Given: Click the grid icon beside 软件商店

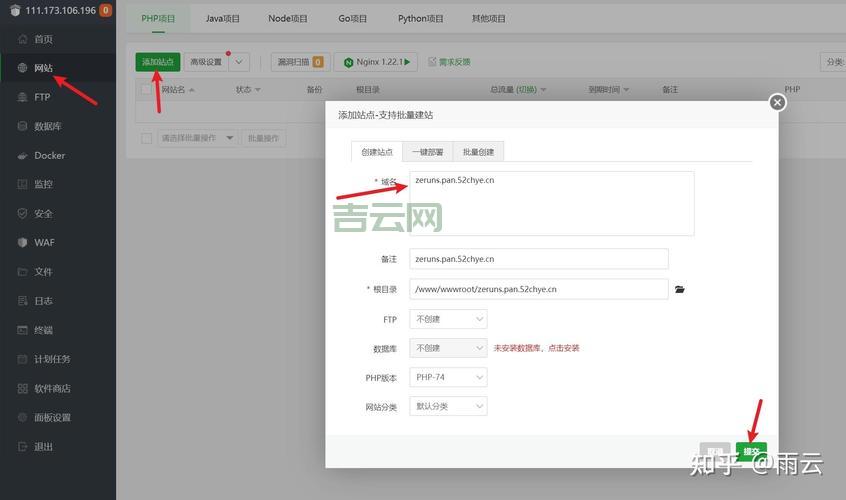Looking at the screenshot, I should pos(22,388).
